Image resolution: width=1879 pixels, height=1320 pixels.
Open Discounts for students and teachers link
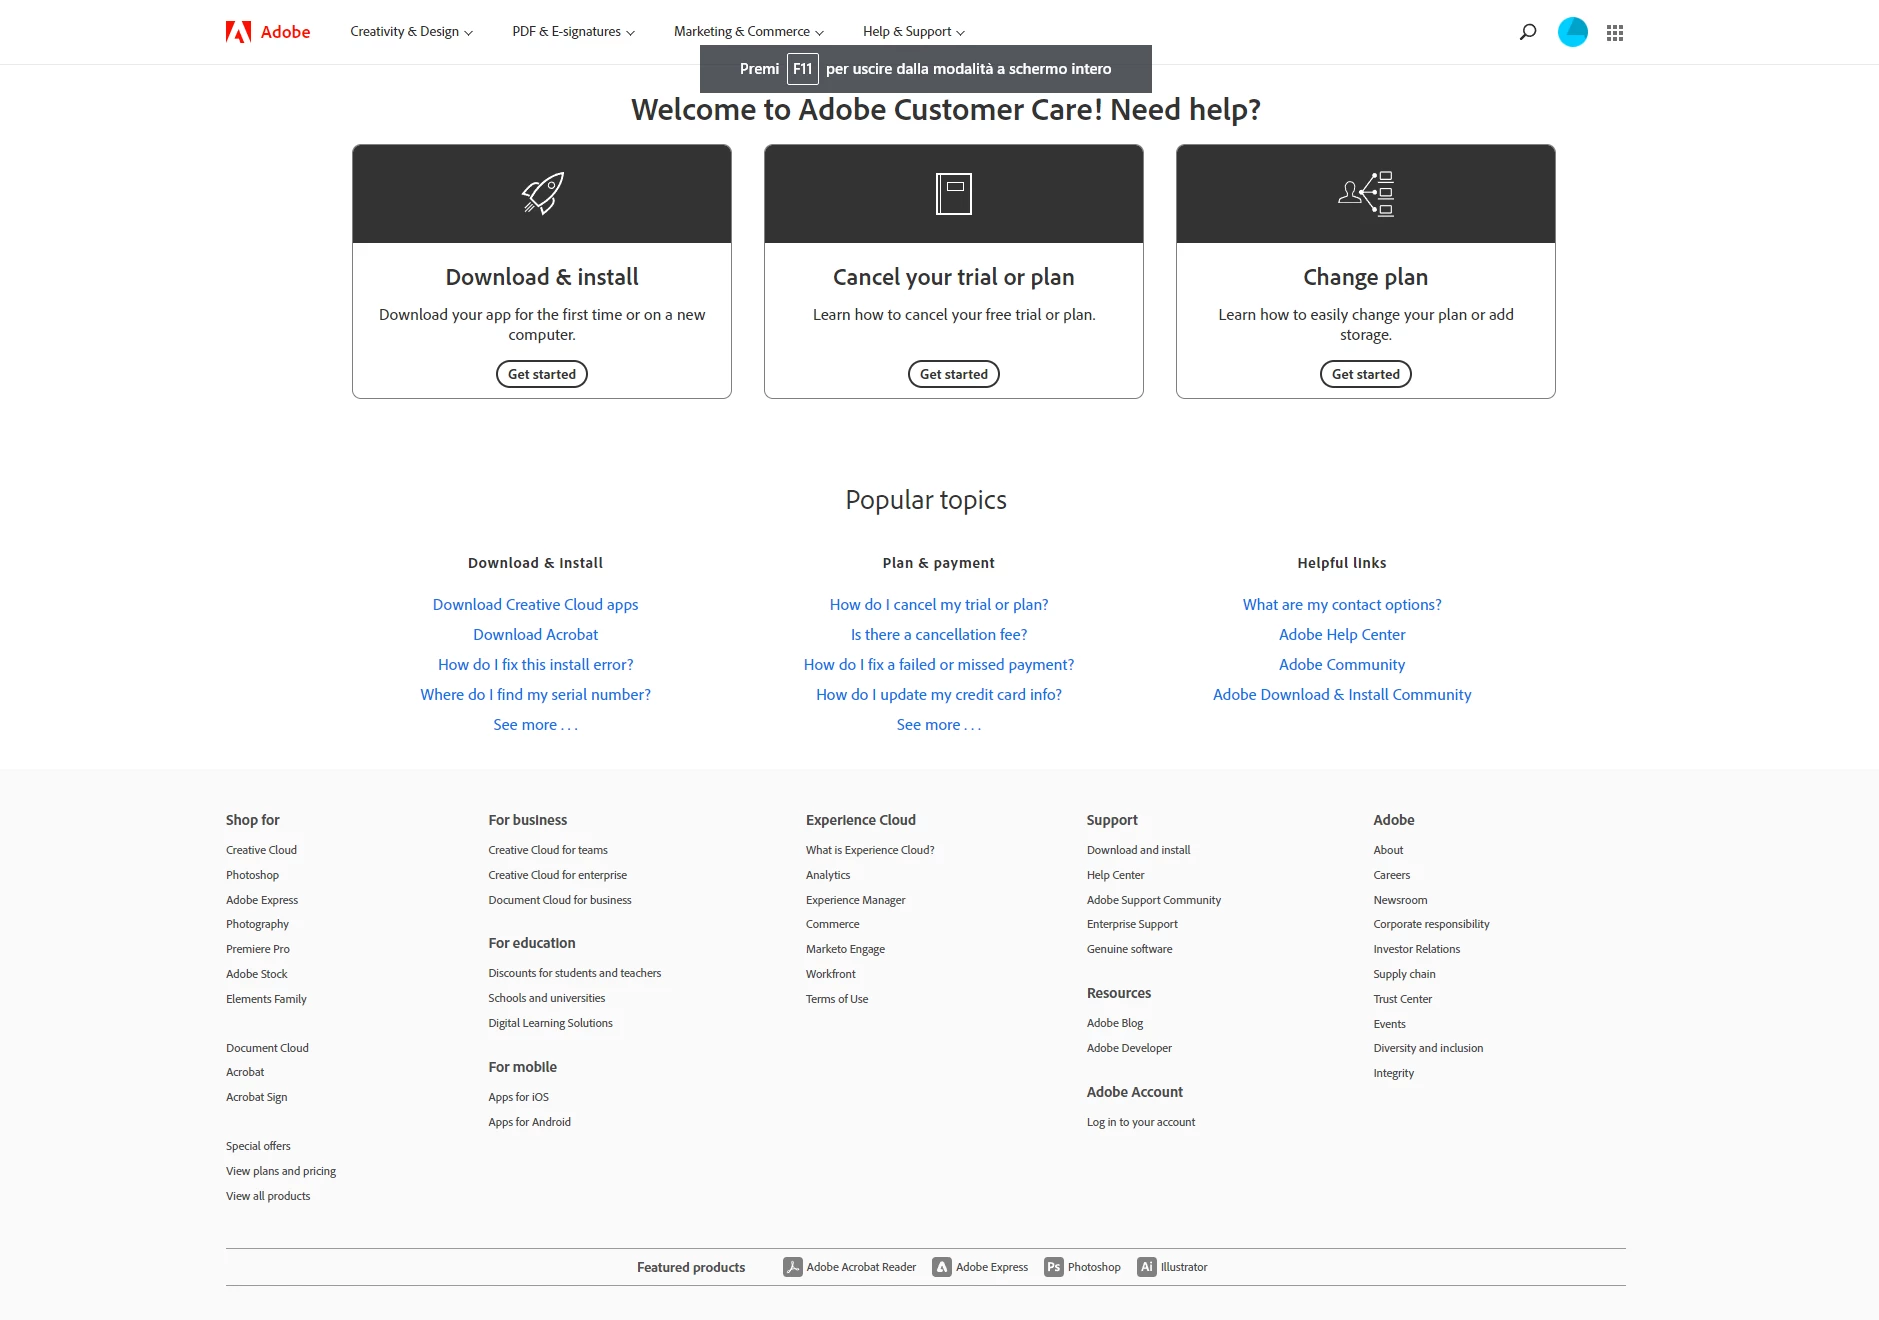(x=575, y=973)
